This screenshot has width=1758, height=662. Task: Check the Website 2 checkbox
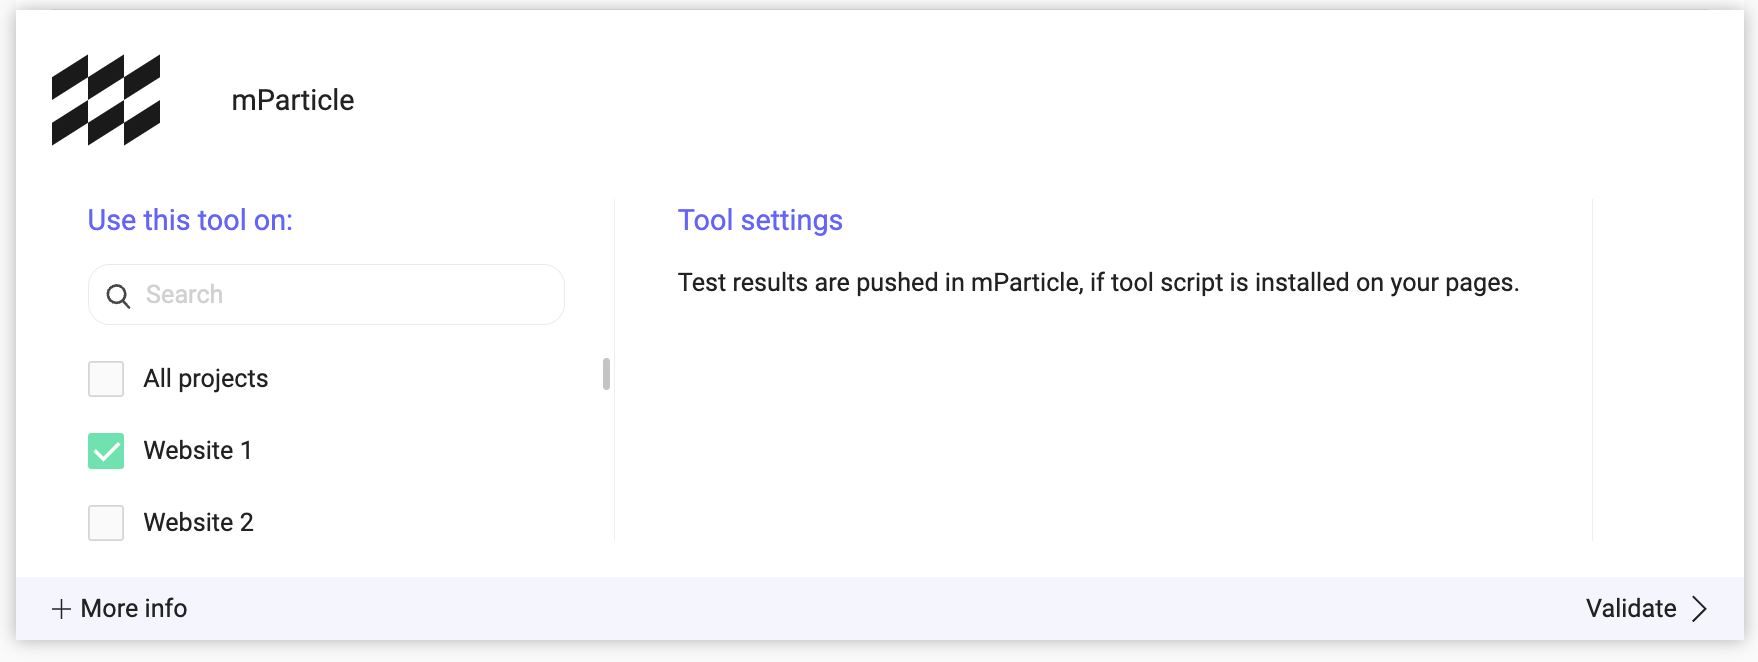coord(106,523)
